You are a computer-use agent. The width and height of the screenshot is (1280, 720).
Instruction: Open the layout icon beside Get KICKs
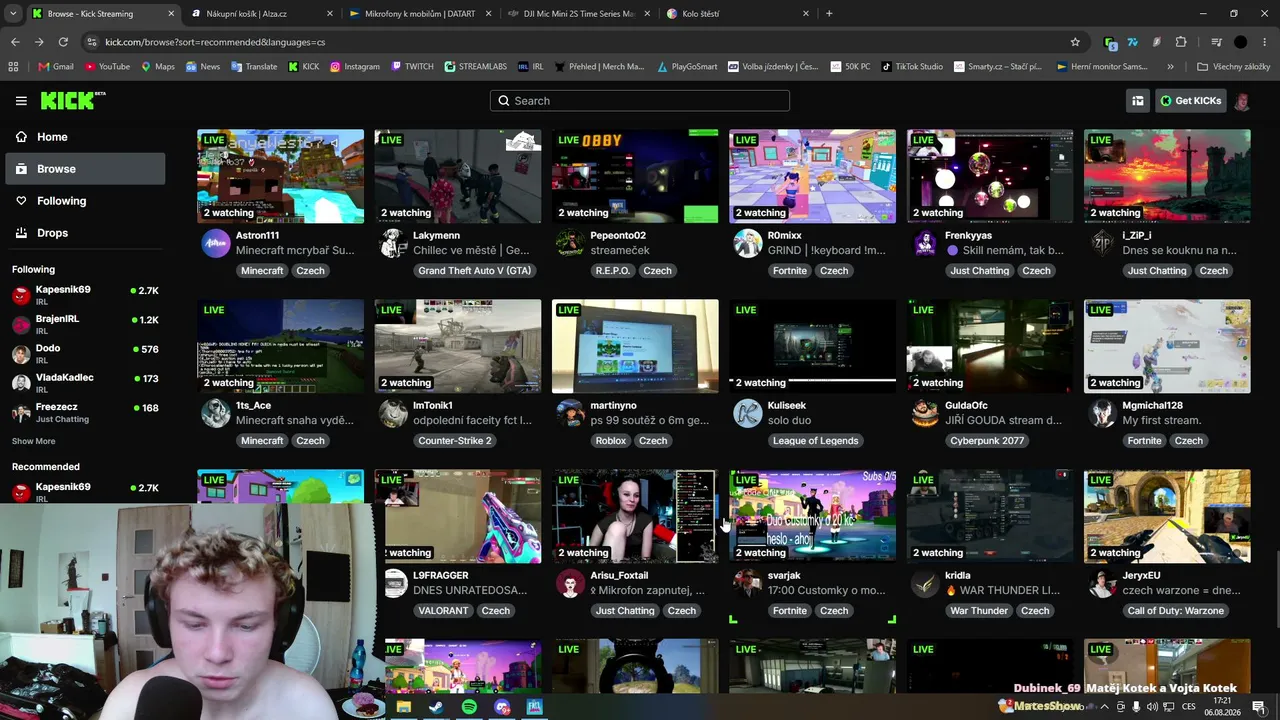click(1137, 101)
